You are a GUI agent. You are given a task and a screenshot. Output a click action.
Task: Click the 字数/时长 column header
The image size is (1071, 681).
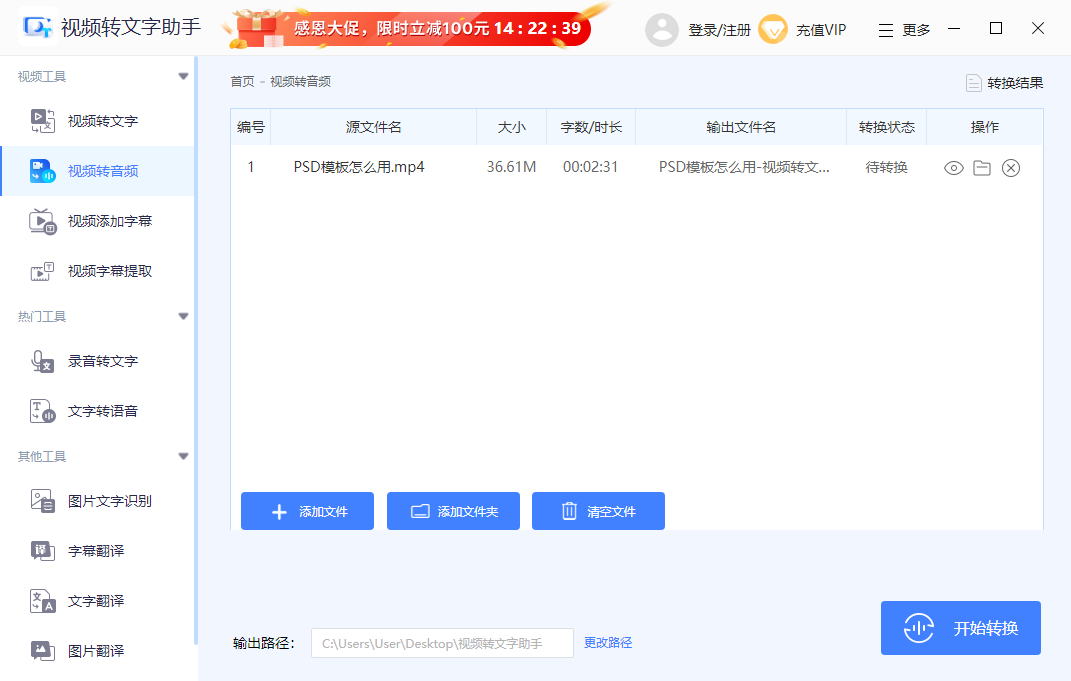tap(591, 127)
